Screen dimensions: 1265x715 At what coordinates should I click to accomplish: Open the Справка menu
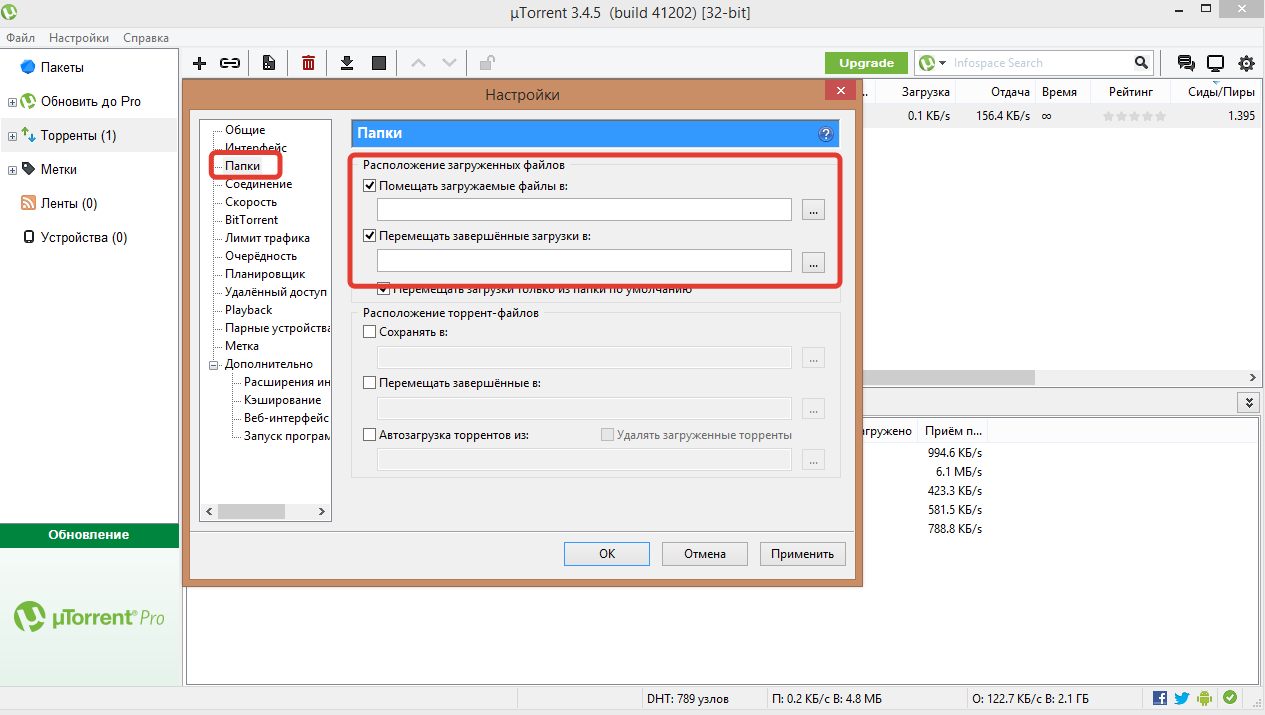click(x=146, y=37)
